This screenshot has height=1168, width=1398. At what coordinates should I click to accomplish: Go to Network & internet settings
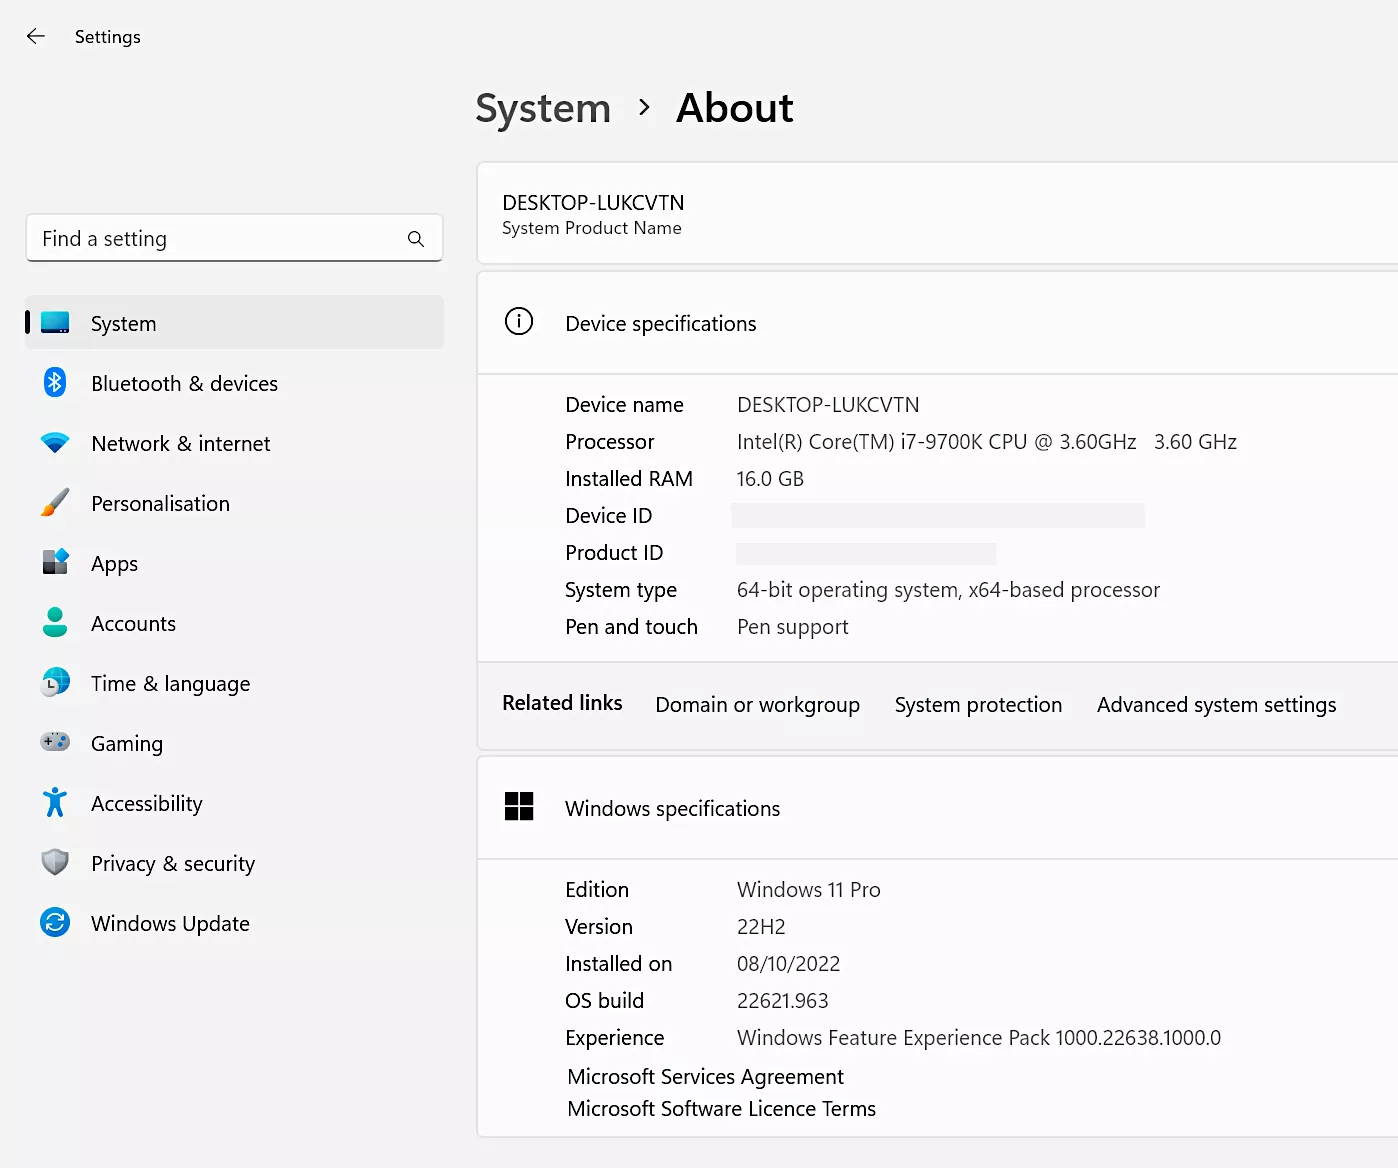click(181, 444)
